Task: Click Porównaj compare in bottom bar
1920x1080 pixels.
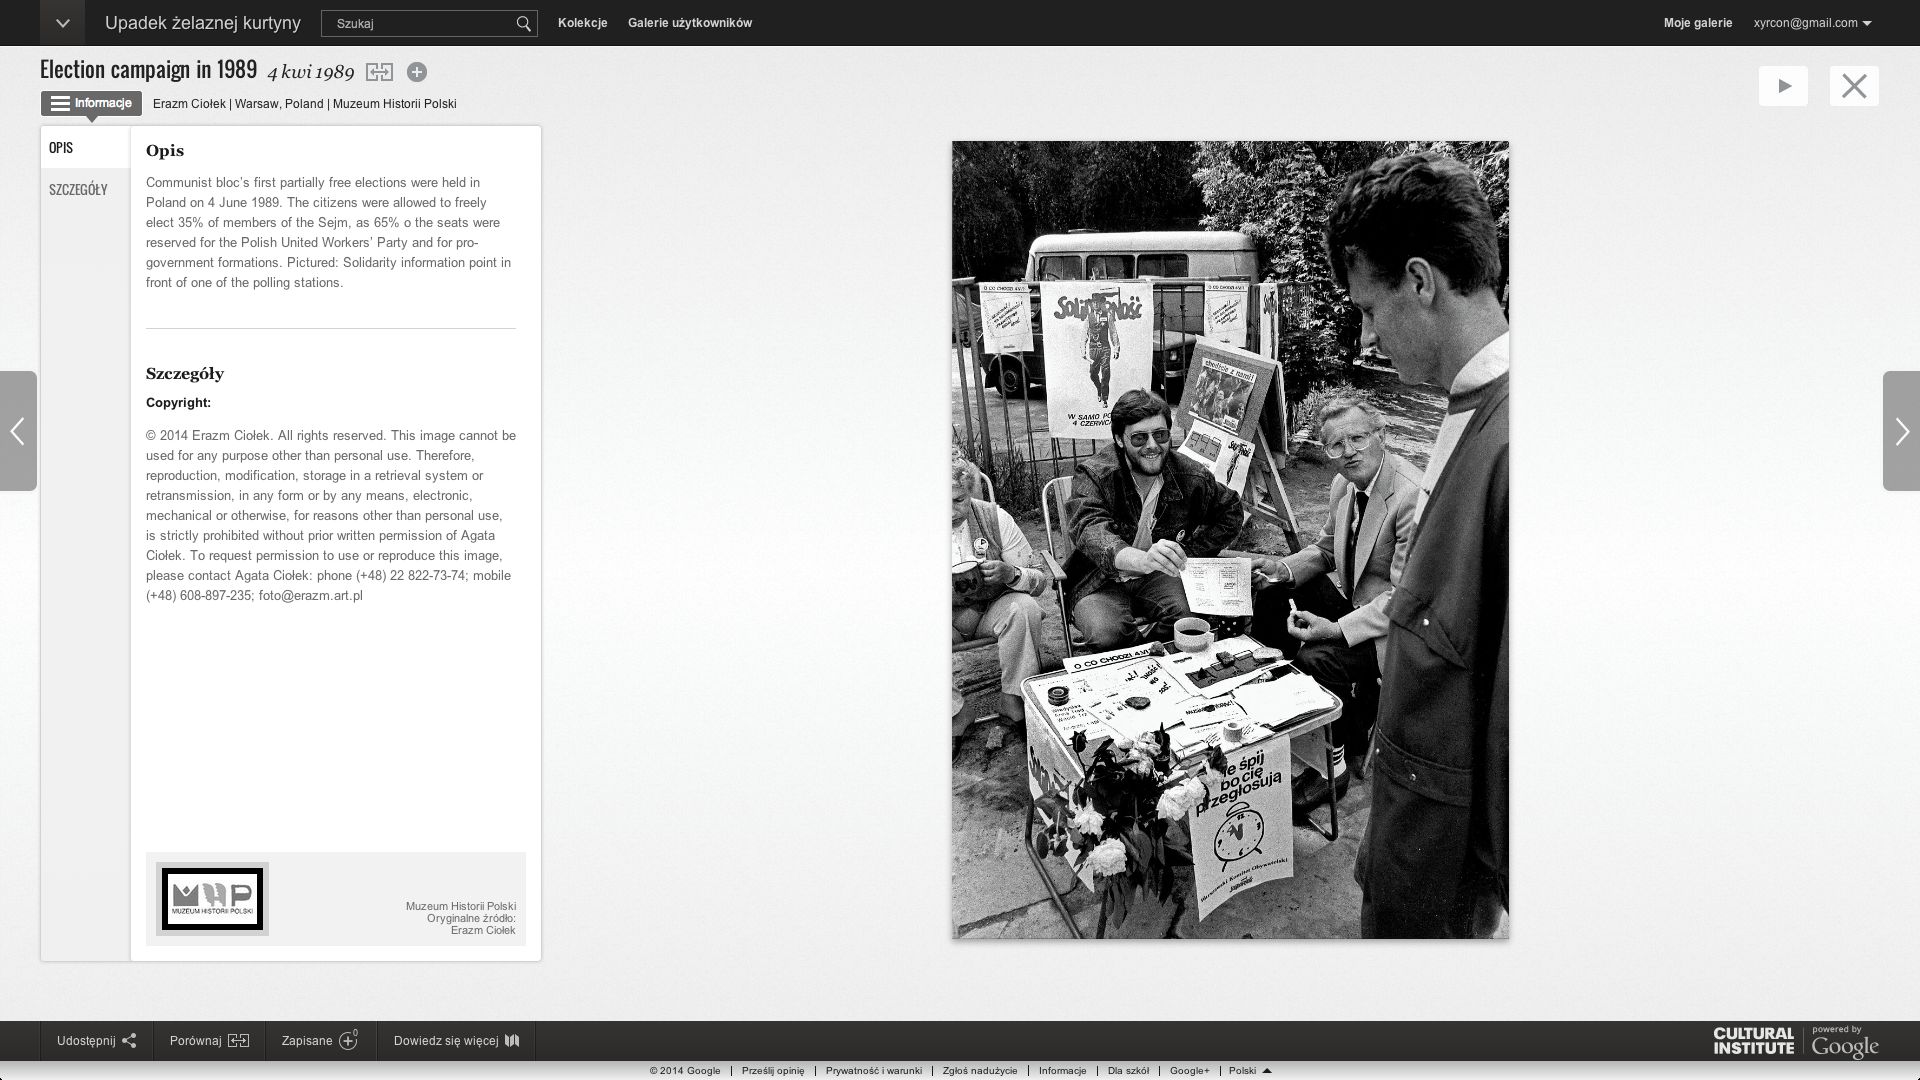Action: [209, 1041]
